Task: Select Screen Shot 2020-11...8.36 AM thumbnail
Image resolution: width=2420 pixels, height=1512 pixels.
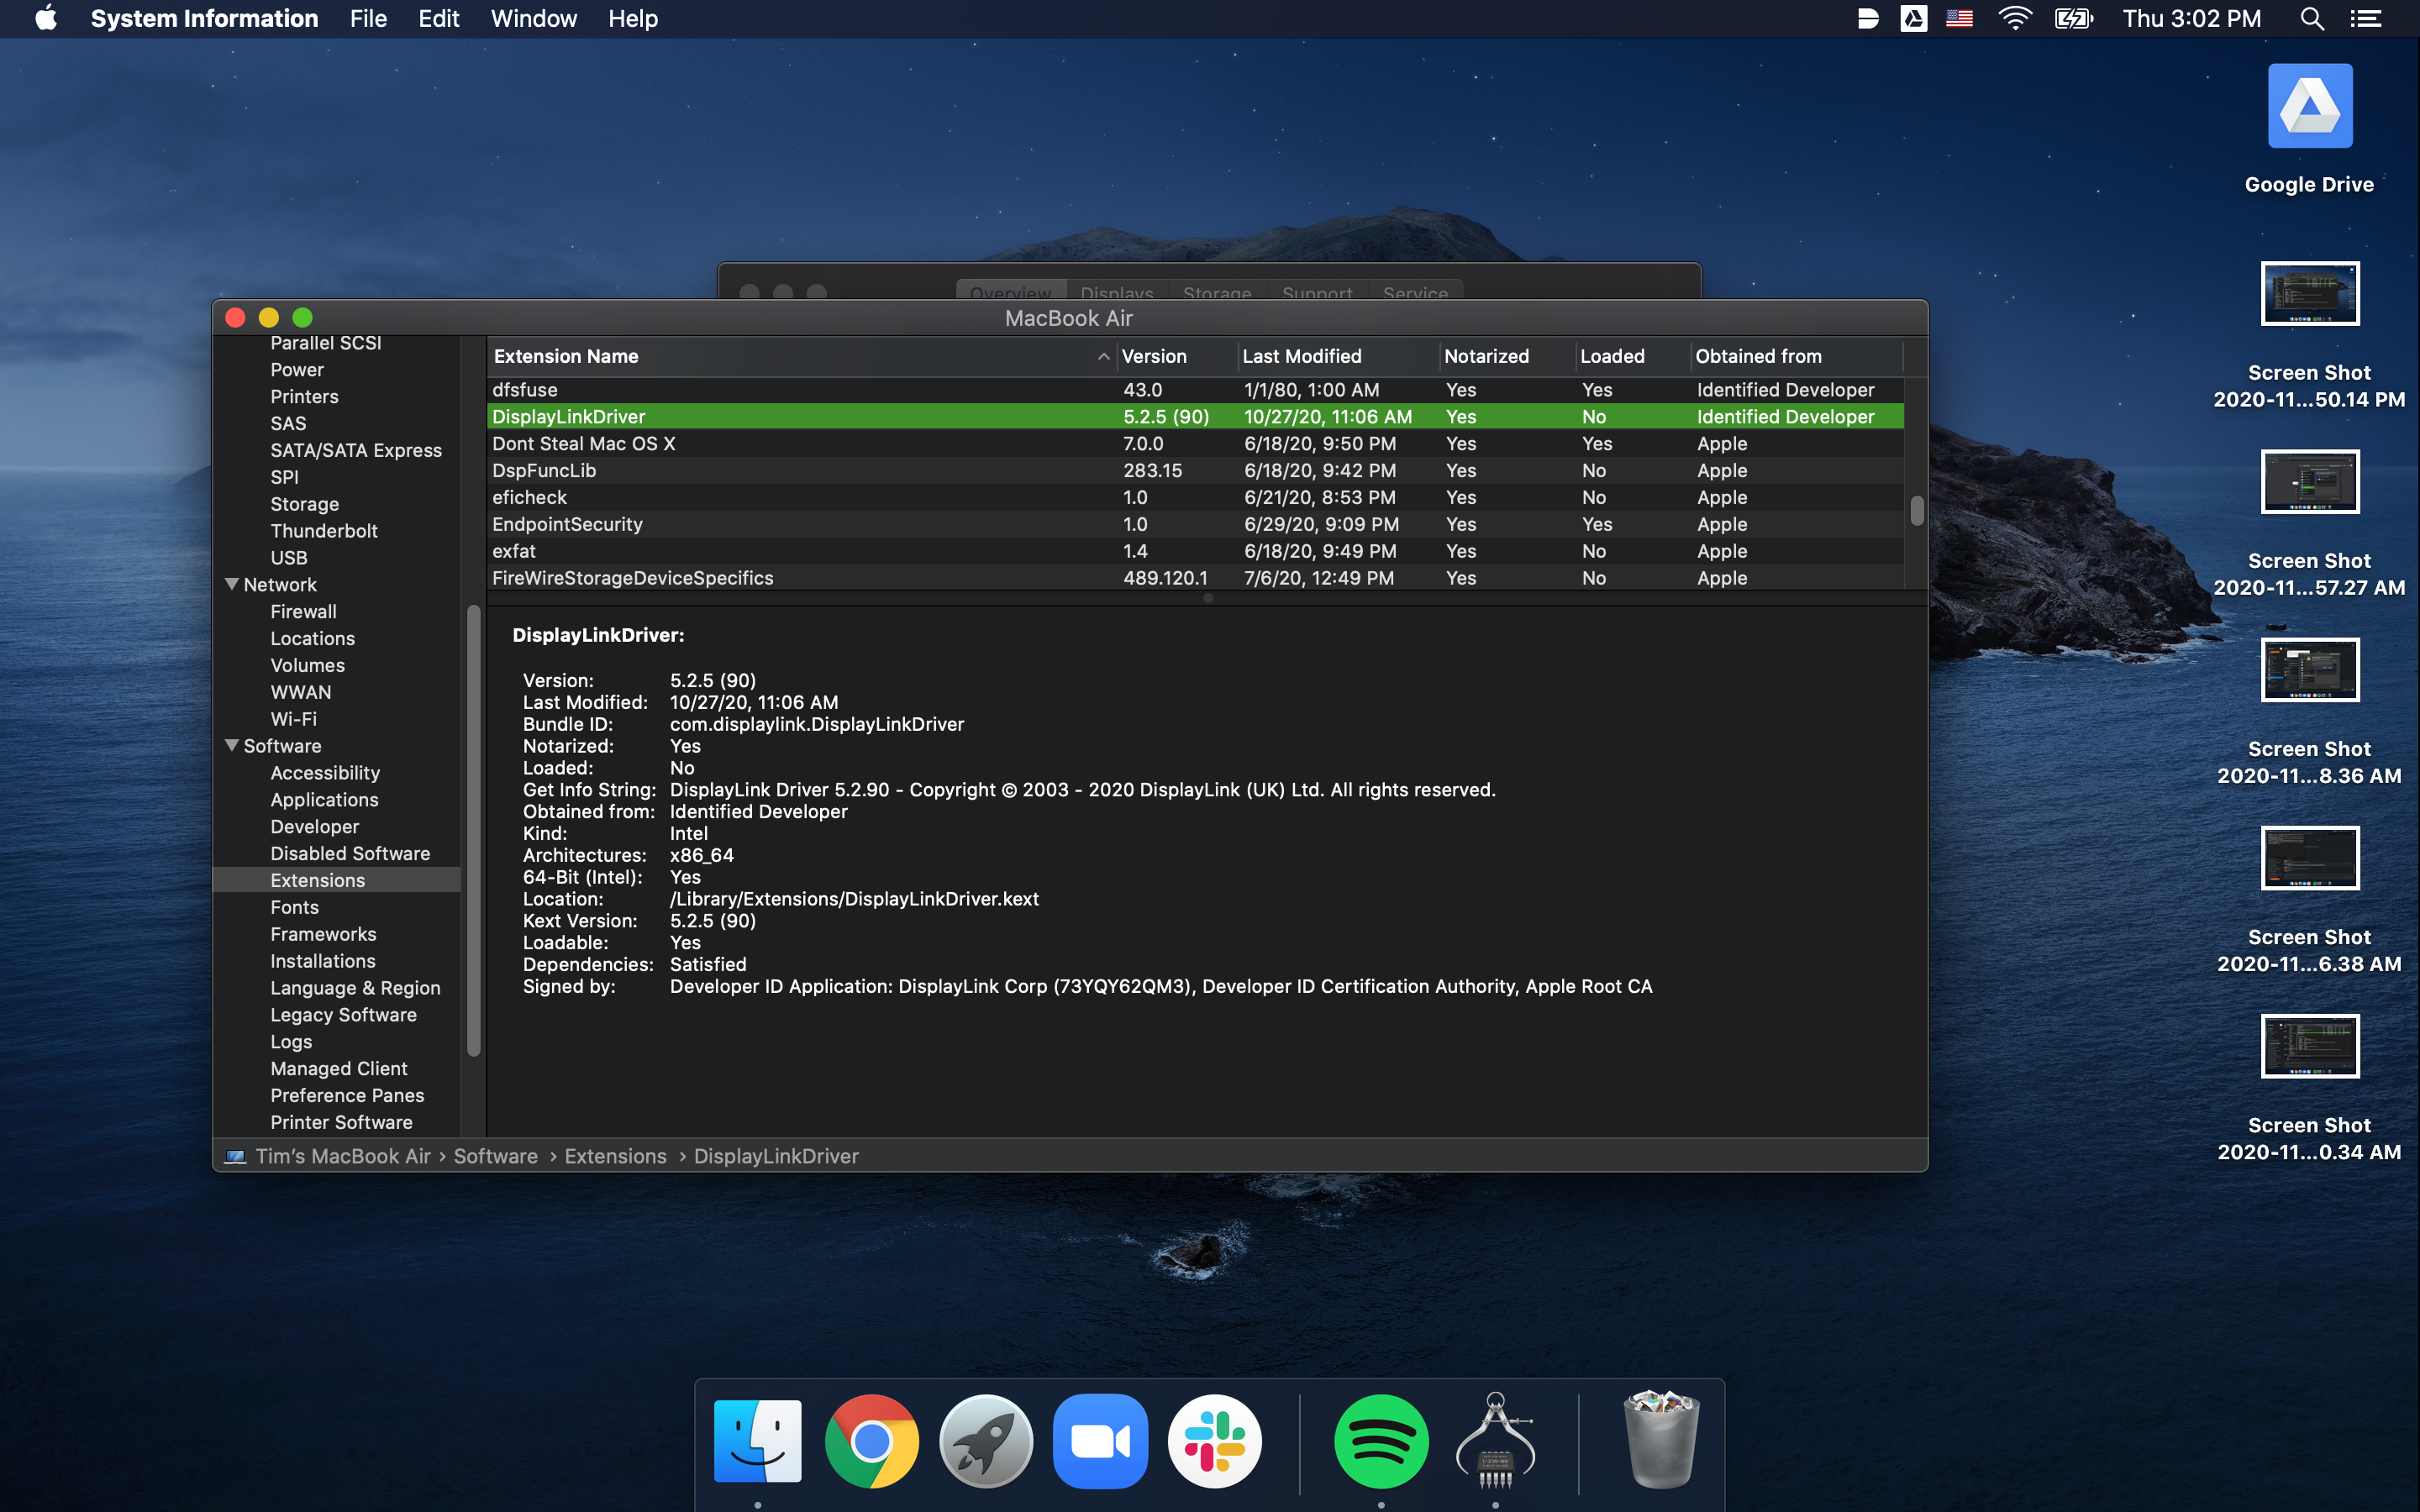Action: pyautogui.click(x=2309, y=669)
